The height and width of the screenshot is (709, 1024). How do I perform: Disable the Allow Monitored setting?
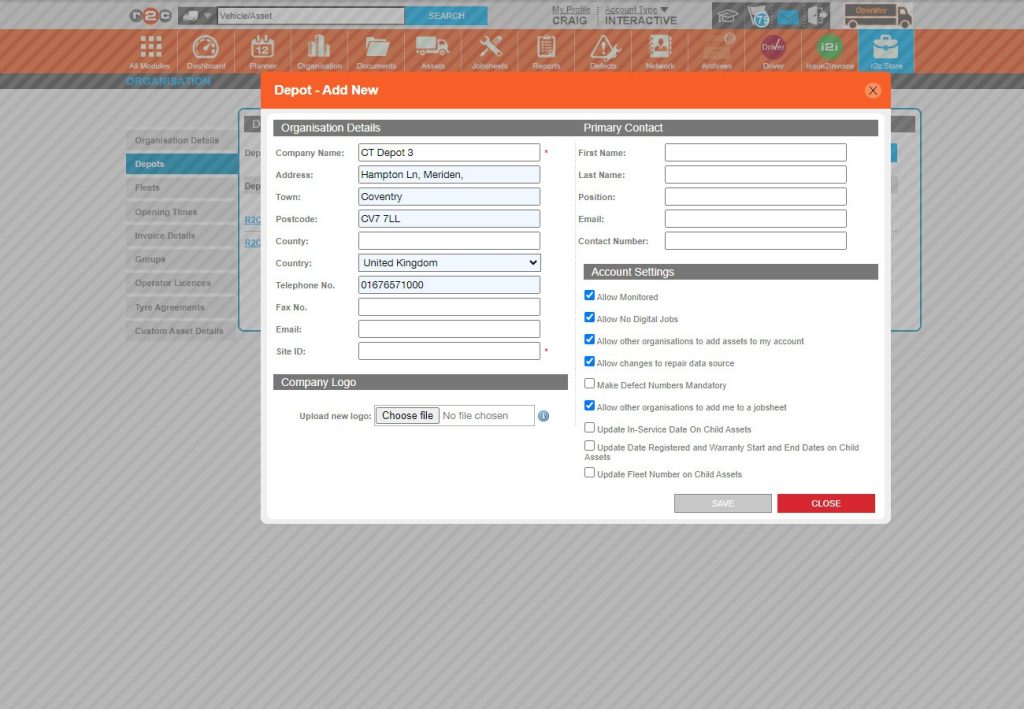point(590,296)
